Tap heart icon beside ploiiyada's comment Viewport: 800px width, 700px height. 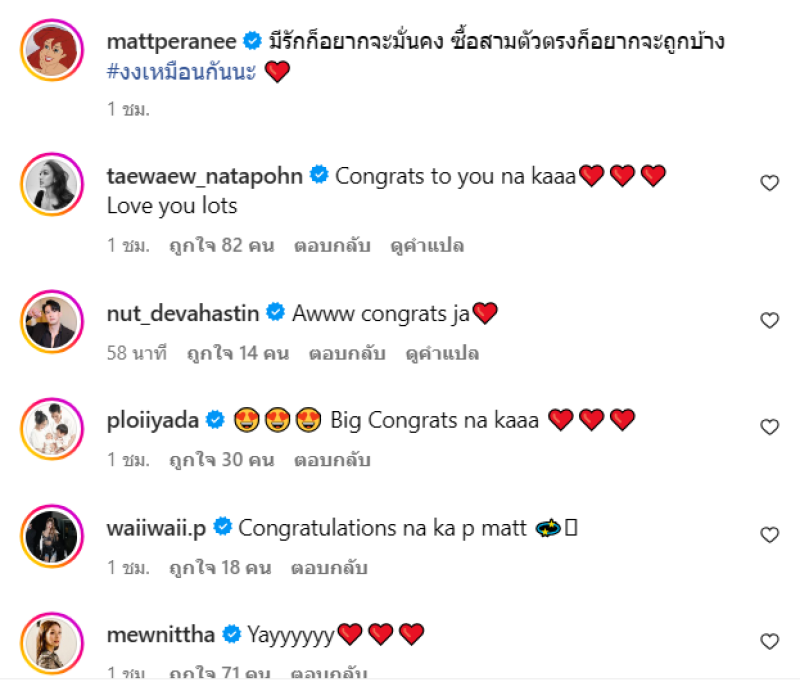coord(769,427)
